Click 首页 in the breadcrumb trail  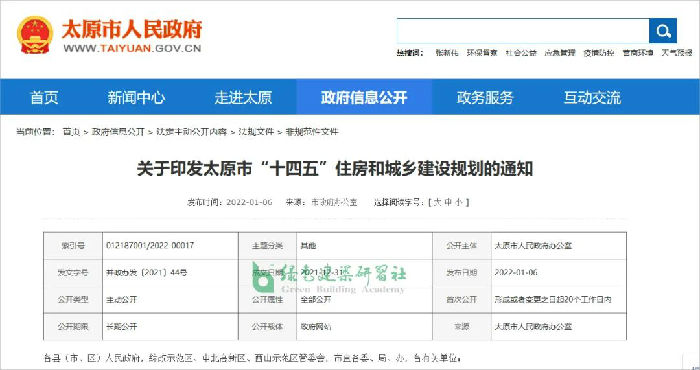(71, 132)
